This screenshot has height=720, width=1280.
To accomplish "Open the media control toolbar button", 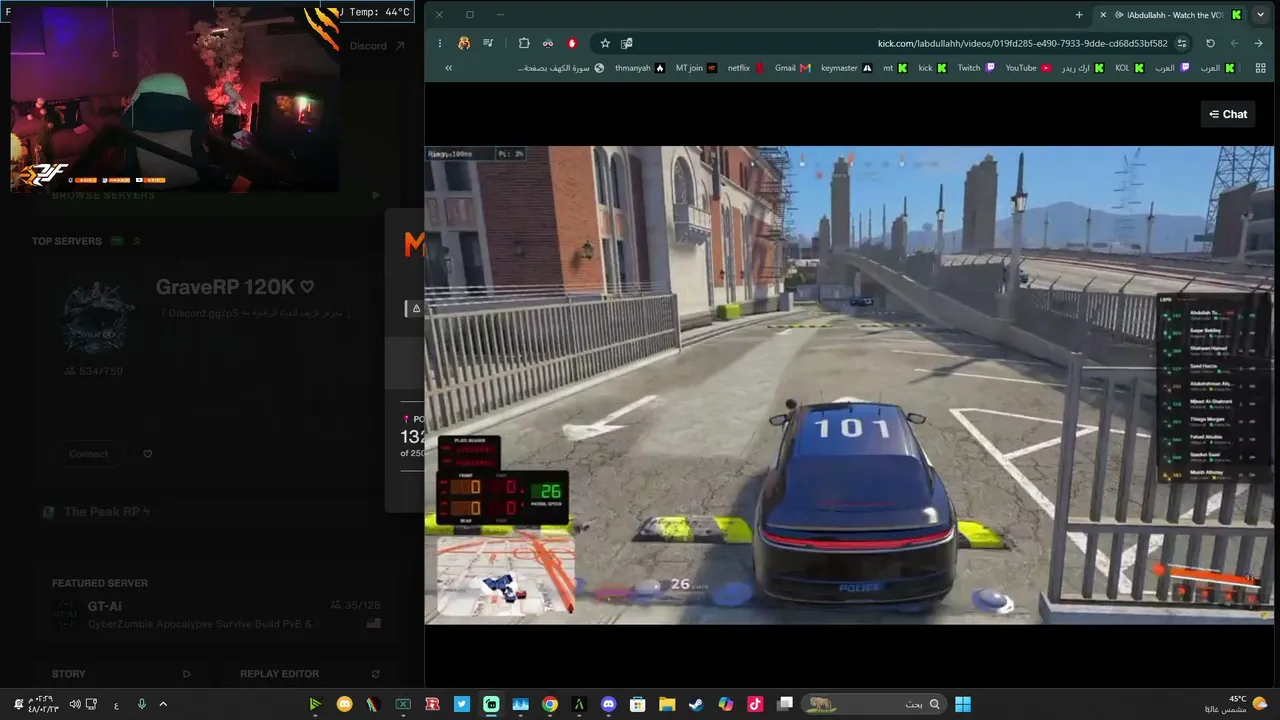I will (x=488, y=43).
